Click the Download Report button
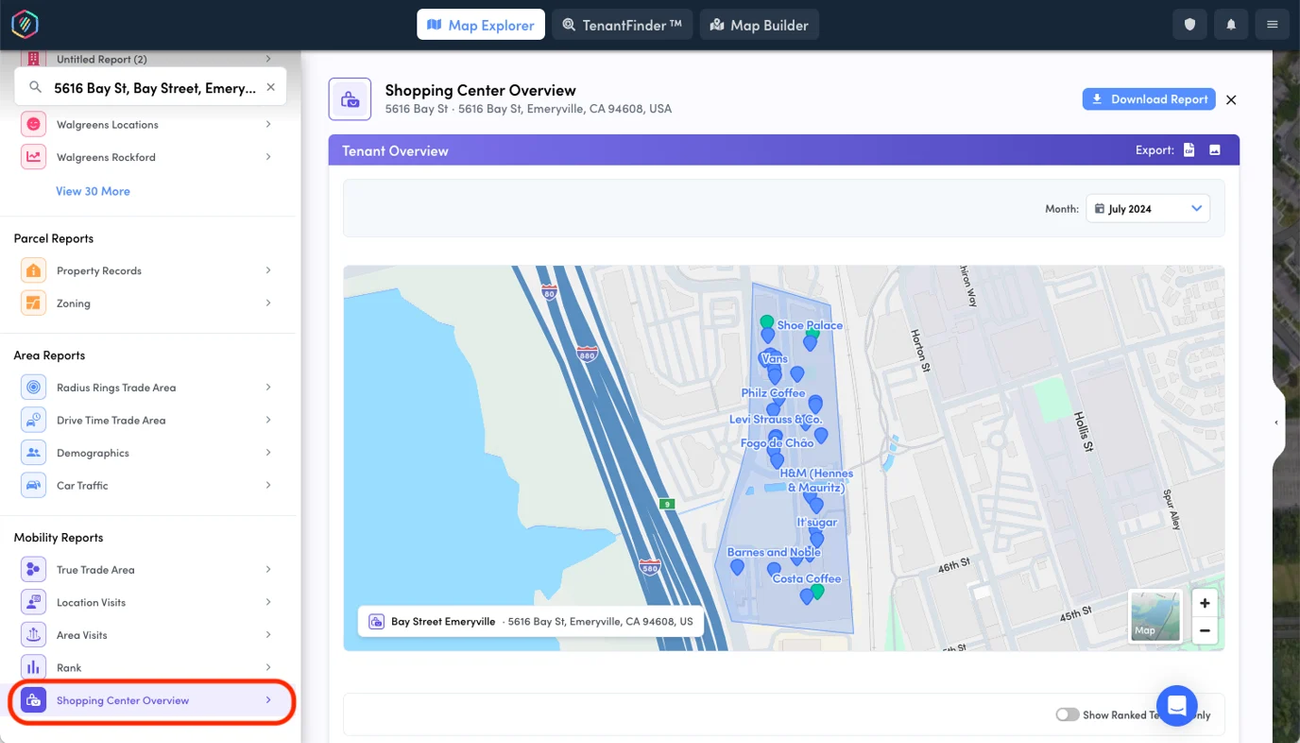Viewport: 1300px width, 743px height. click(1149, 99)
